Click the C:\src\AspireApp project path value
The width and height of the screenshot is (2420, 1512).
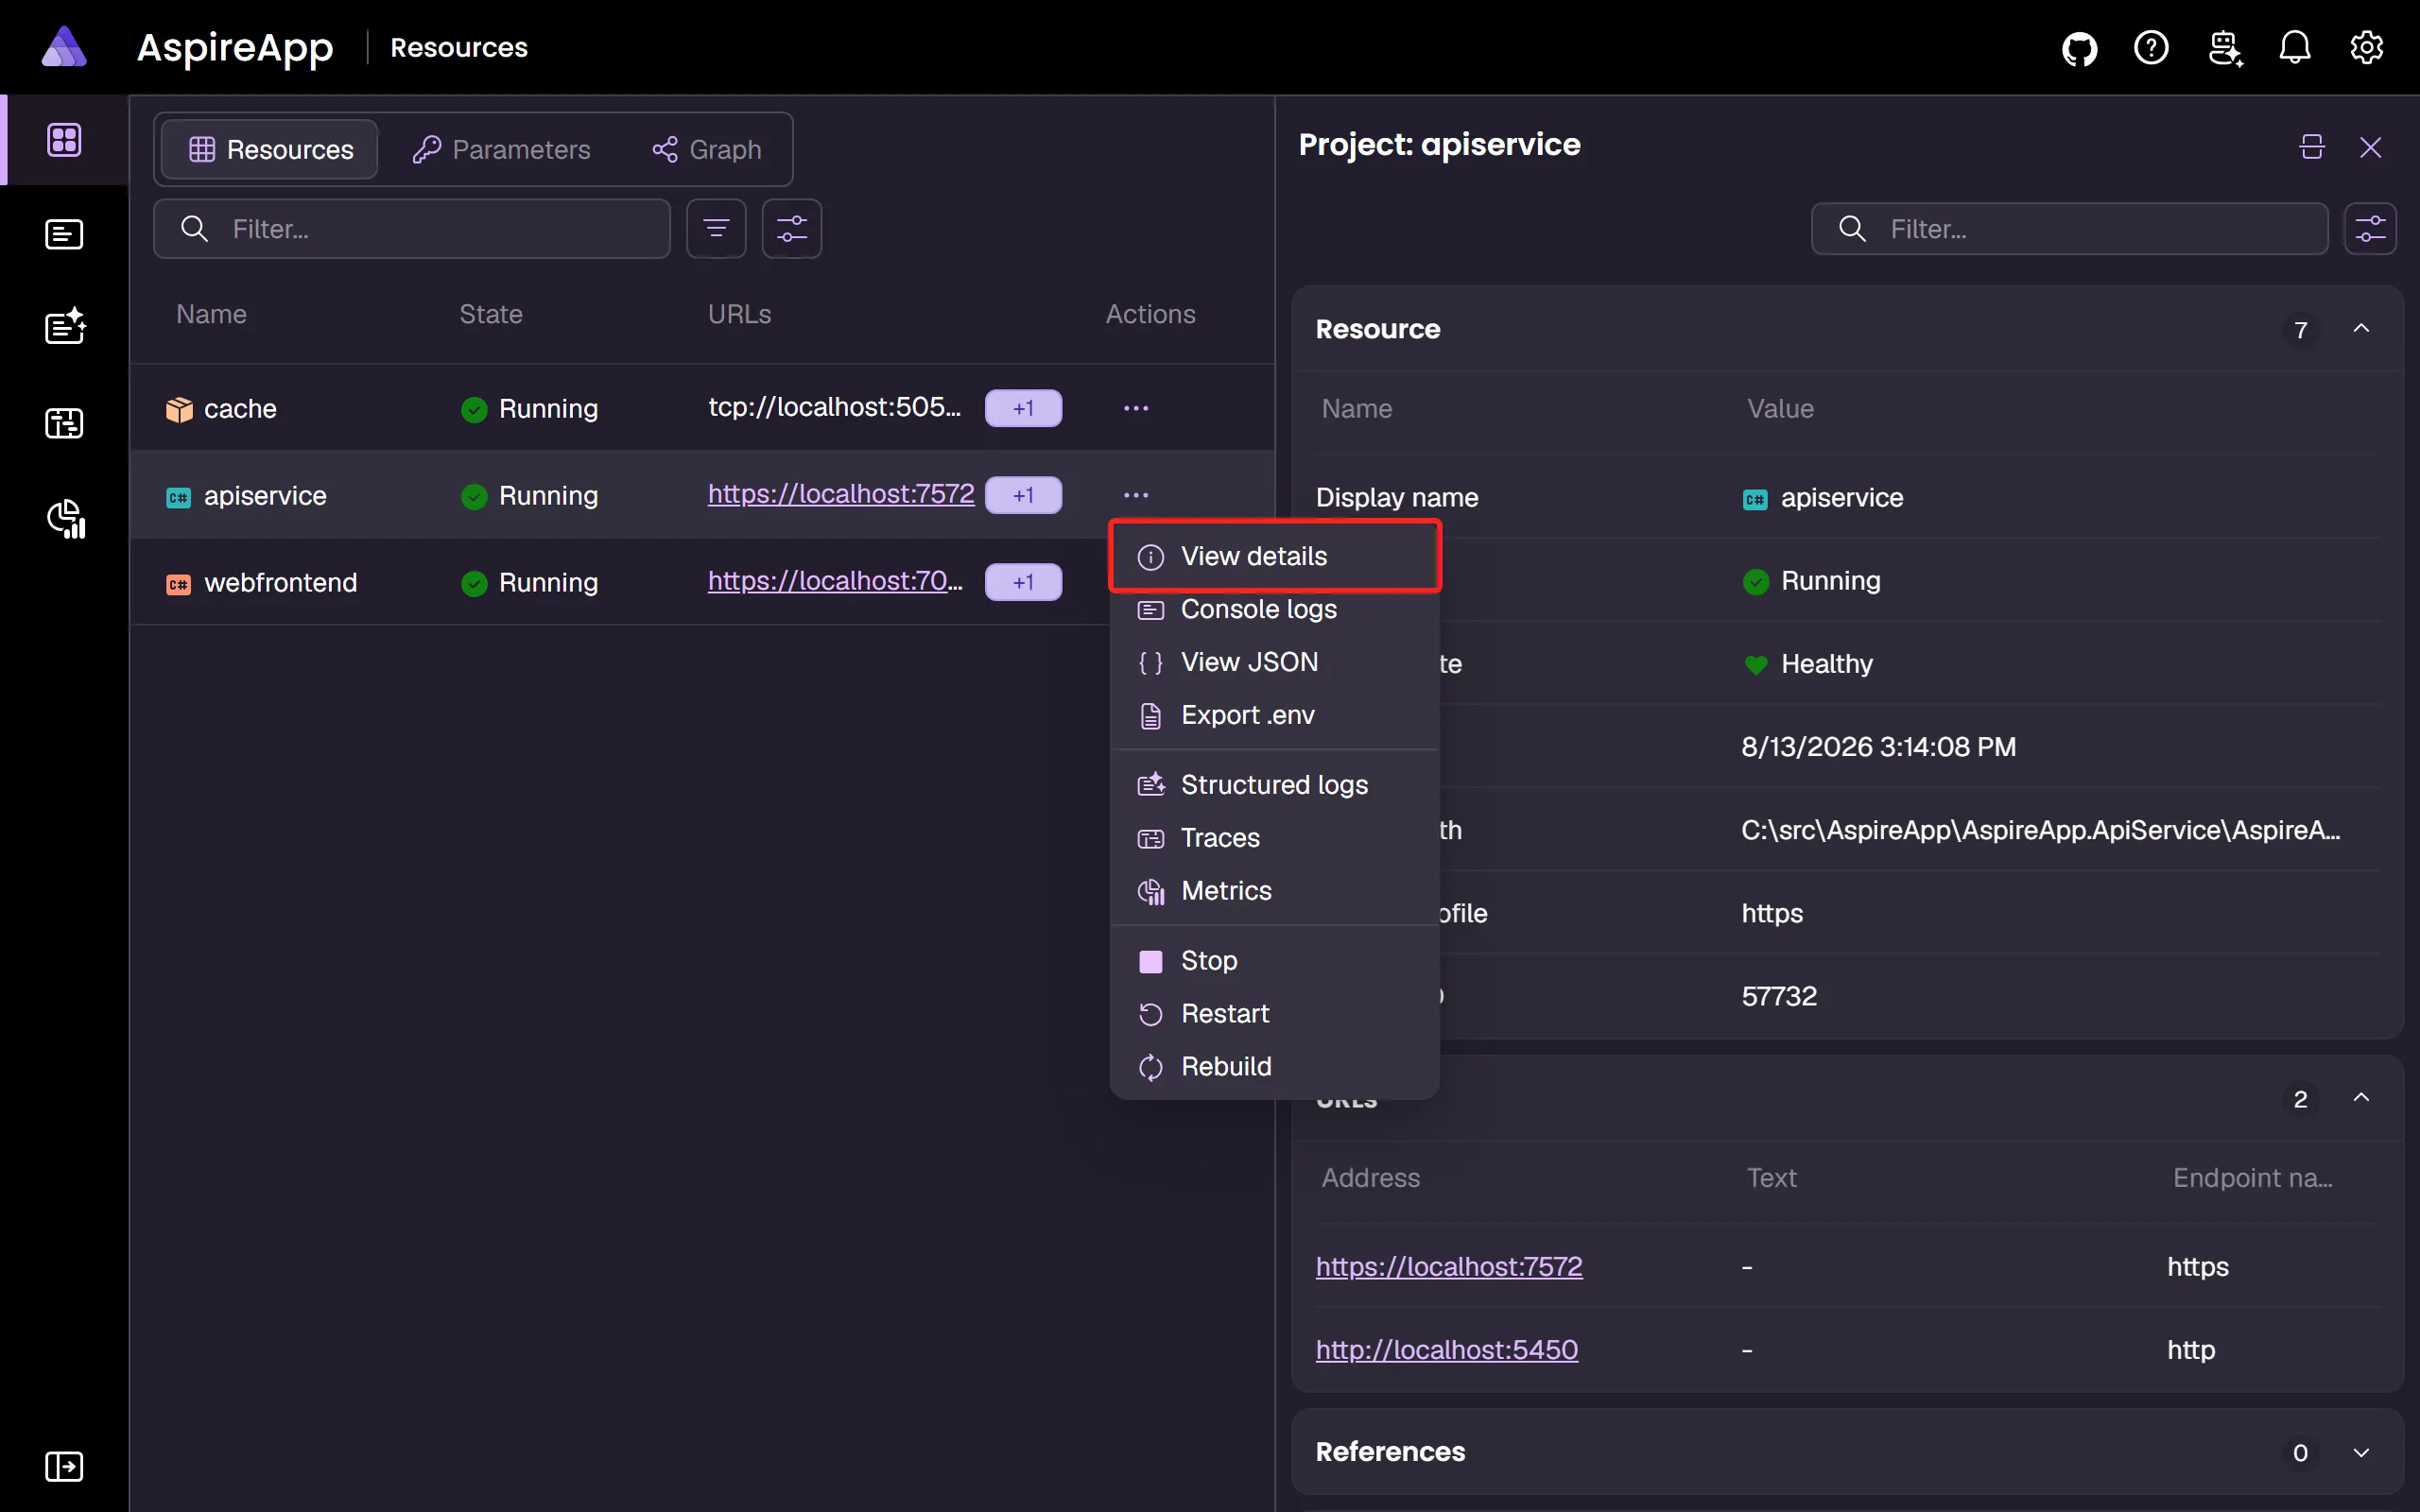click(2040, 830)
